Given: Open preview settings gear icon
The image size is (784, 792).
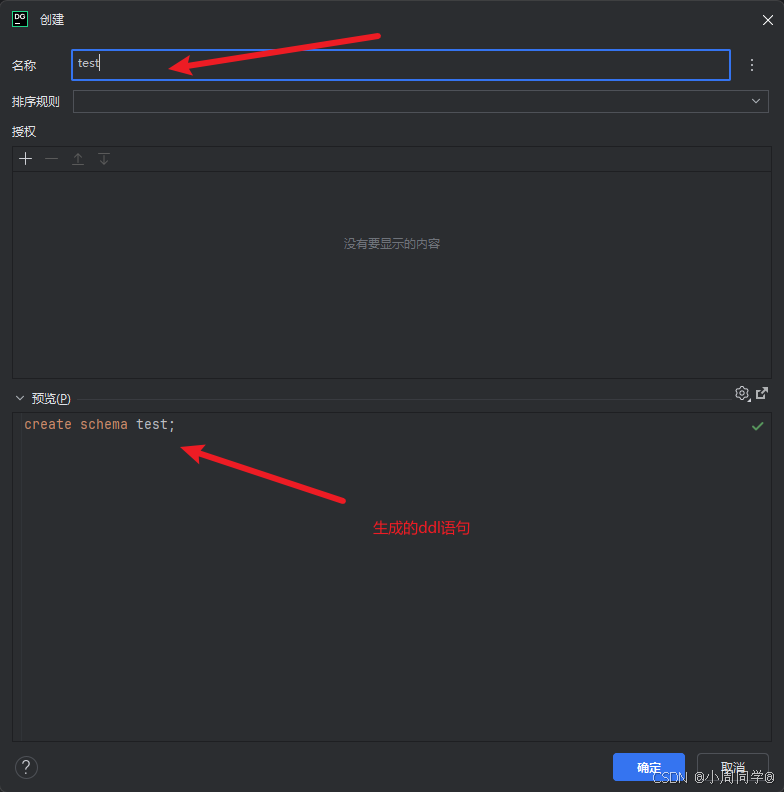Looking at the screenshot, I should pos(742,393).
